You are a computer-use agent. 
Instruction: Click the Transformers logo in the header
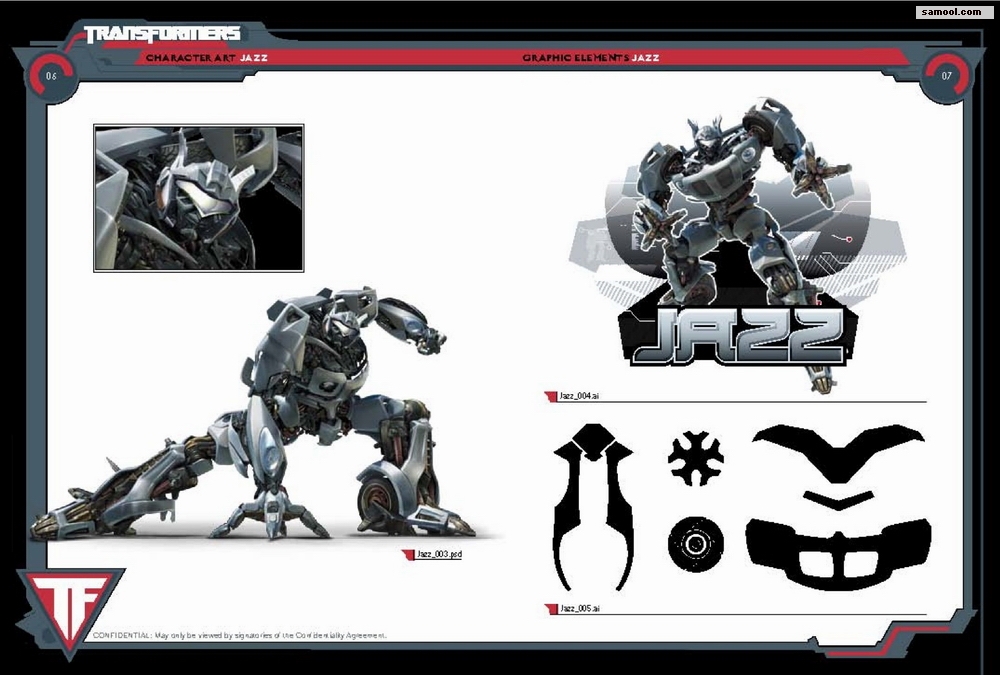tap(162, 34)
